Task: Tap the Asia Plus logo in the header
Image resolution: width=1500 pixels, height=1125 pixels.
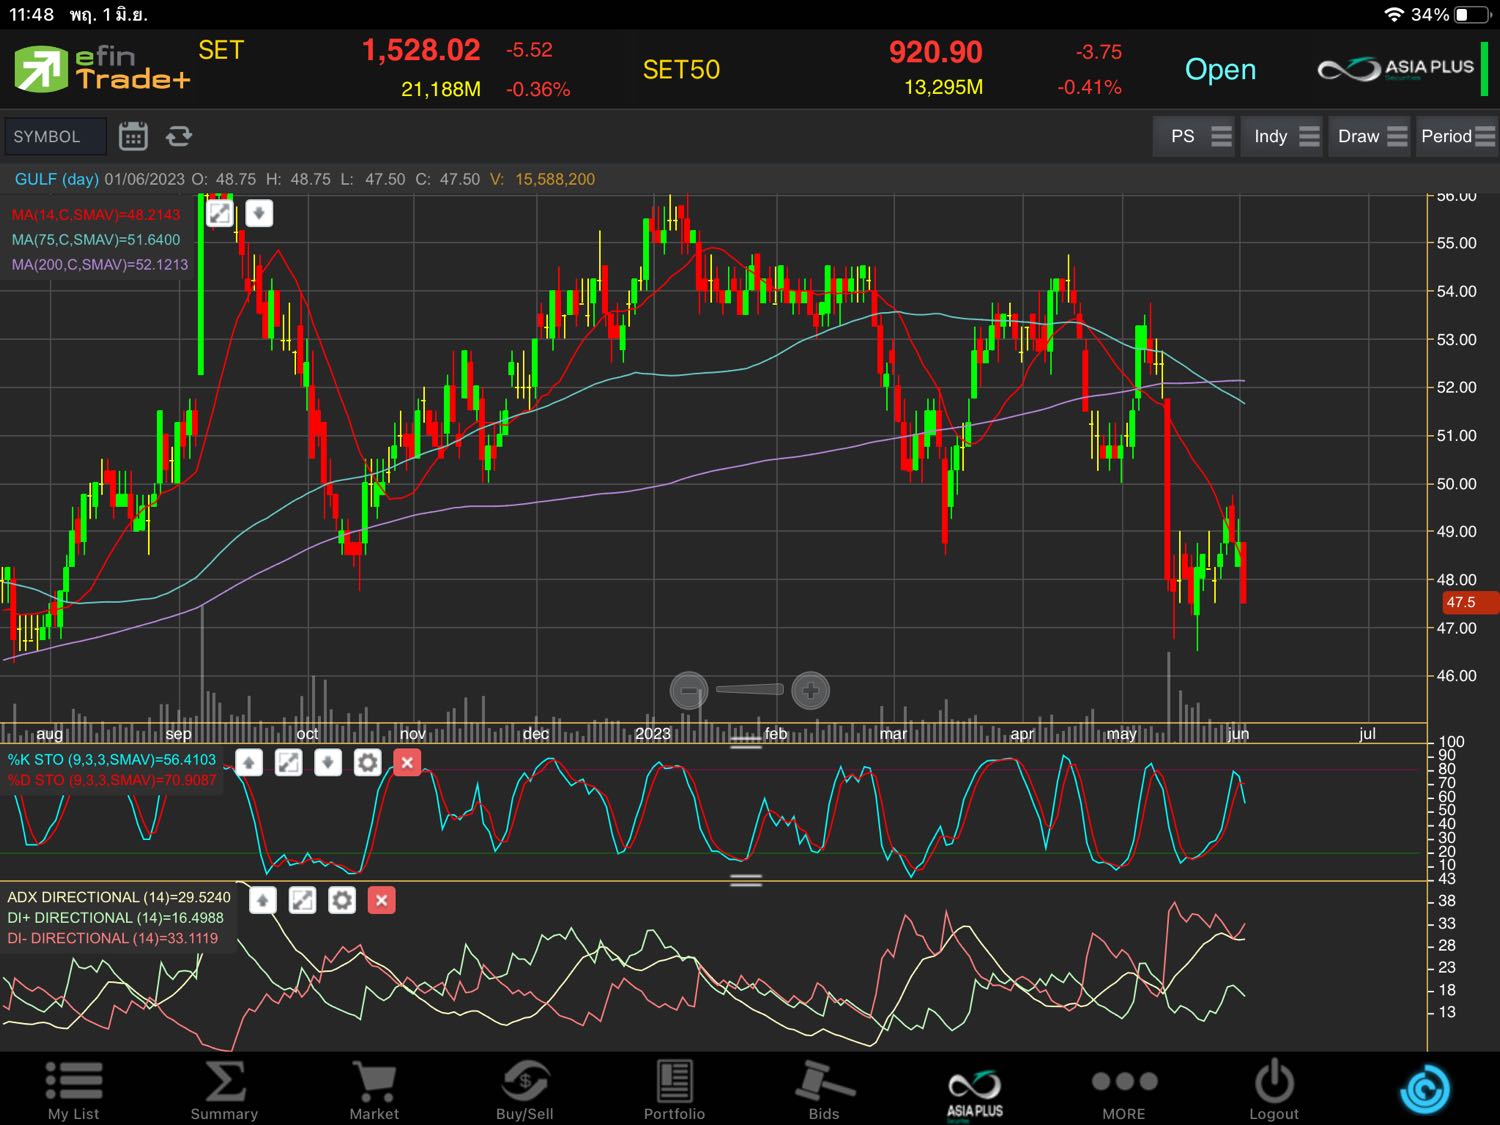Action: tap(1396, 69)
